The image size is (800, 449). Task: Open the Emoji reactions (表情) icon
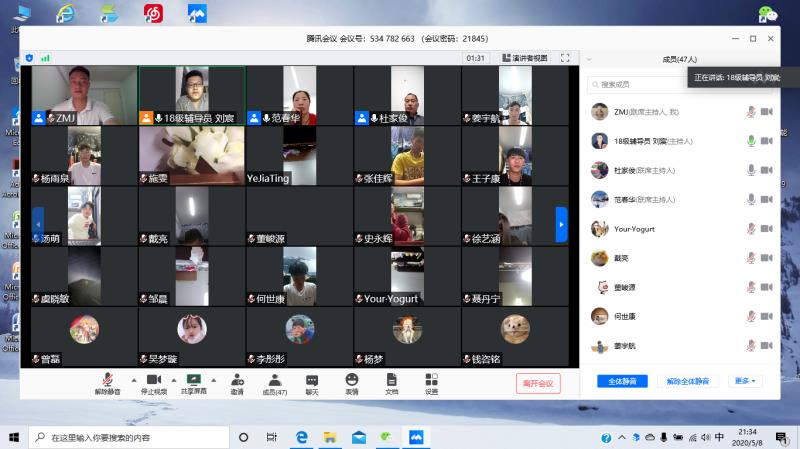352,381
